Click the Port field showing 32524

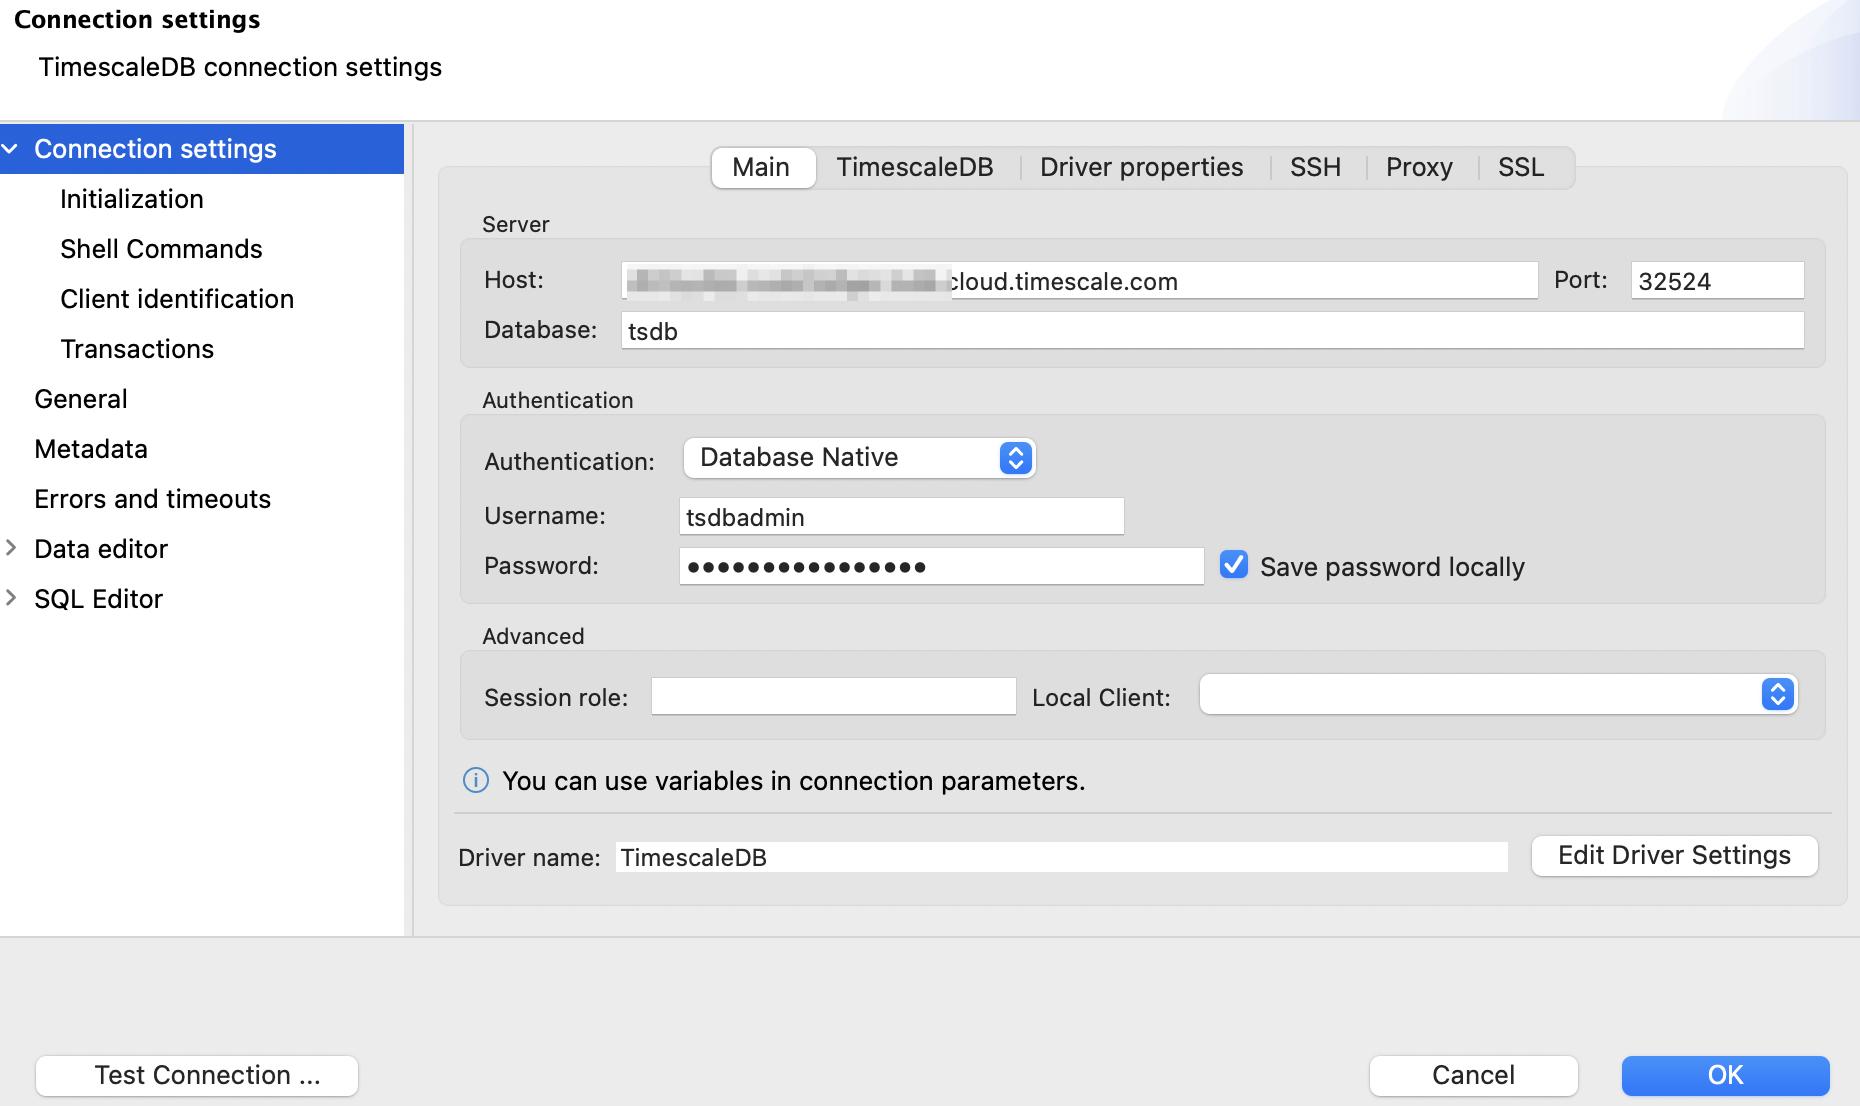point(1717,281)
